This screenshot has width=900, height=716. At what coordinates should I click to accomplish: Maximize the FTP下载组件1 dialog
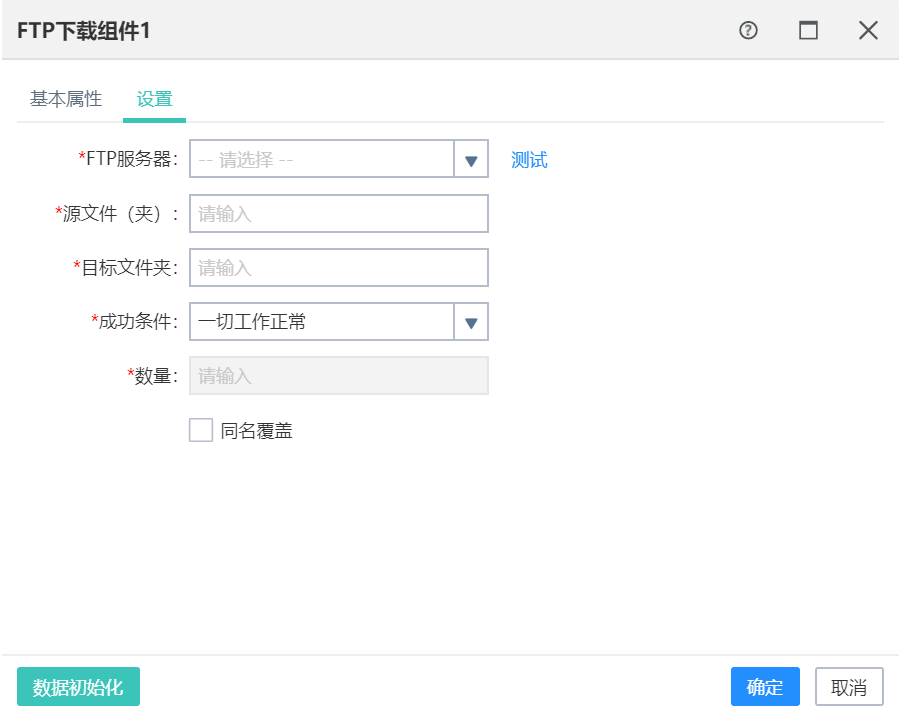click(808, 30)
